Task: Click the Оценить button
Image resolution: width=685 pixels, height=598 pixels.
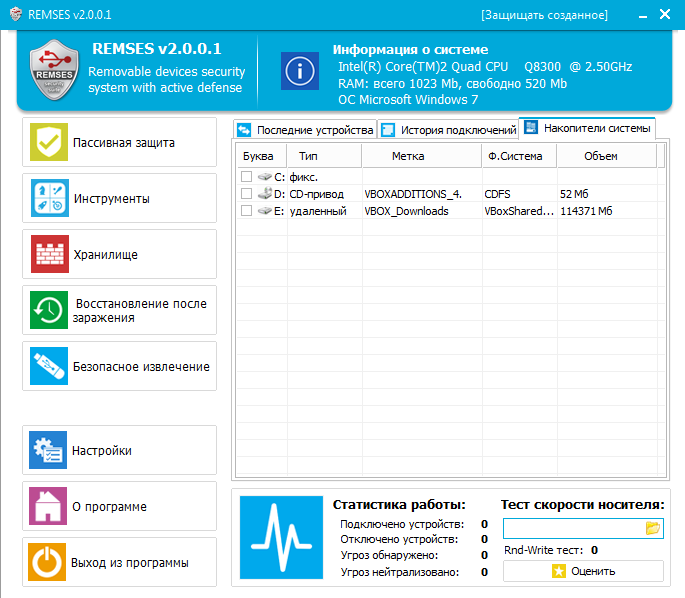Action: pyautogui.click(x=583, y=571)
